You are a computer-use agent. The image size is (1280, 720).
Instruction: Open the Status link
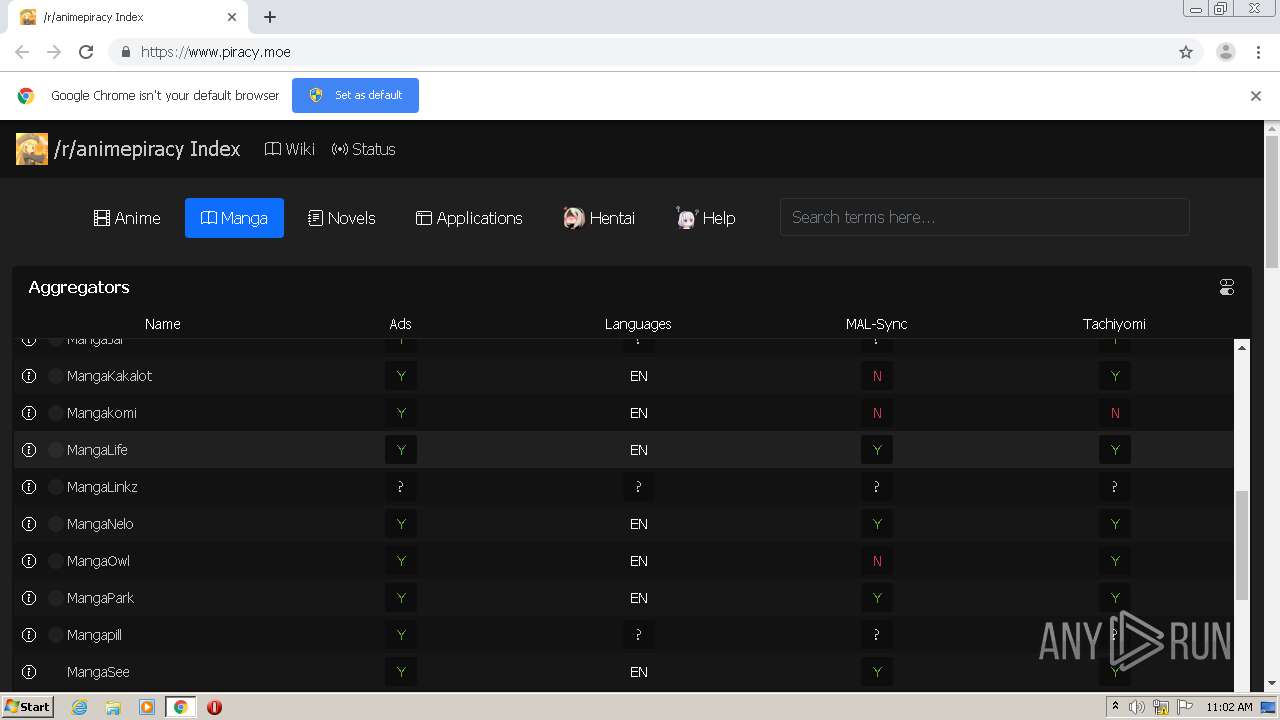364,149
